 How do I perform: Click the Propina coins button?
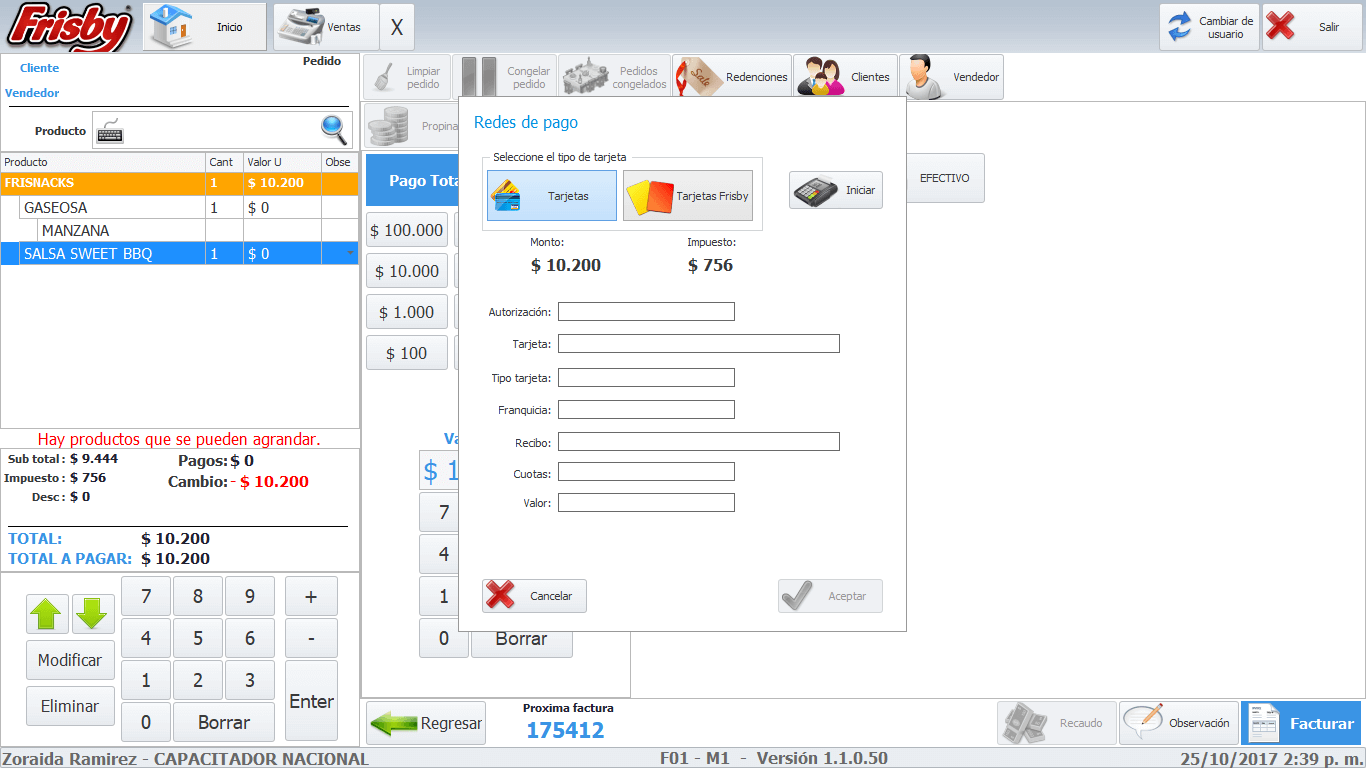410,127
